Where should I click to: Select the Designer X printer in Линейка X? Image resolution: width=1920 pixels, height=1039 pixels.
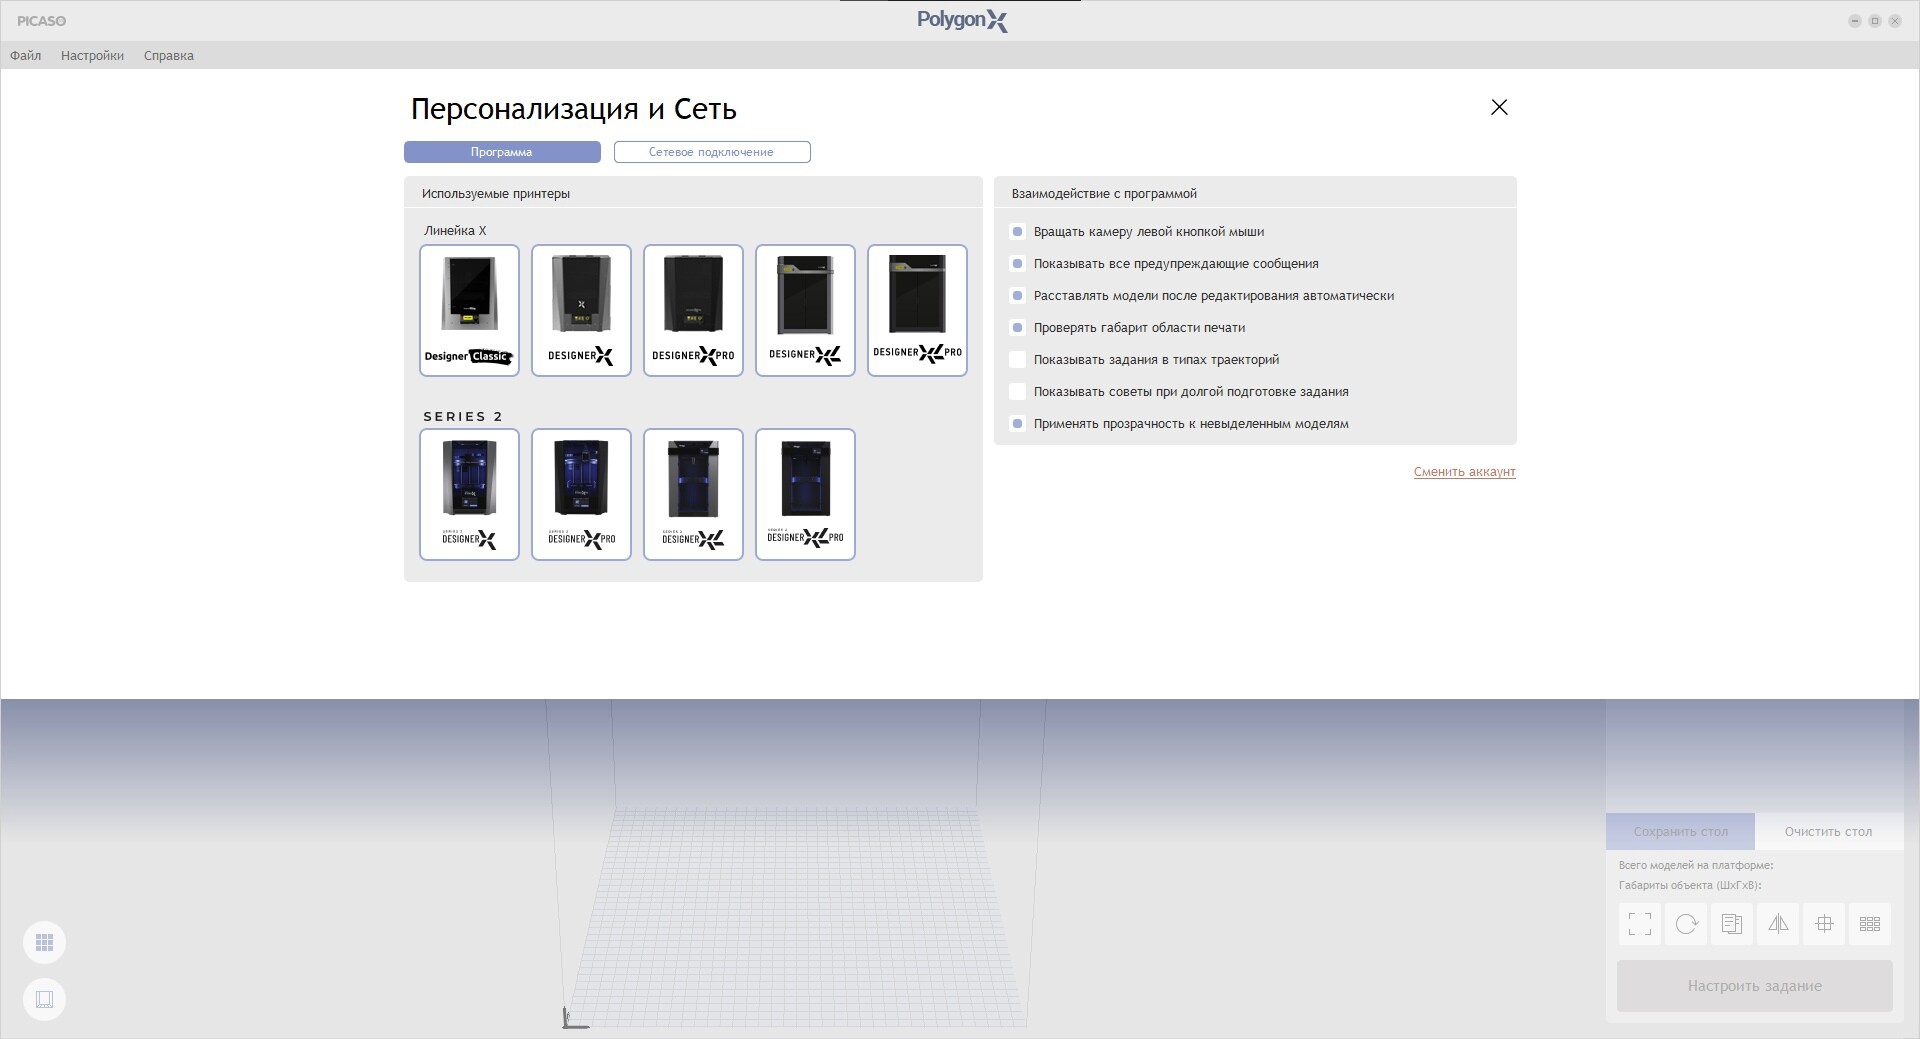click(581, 310)
